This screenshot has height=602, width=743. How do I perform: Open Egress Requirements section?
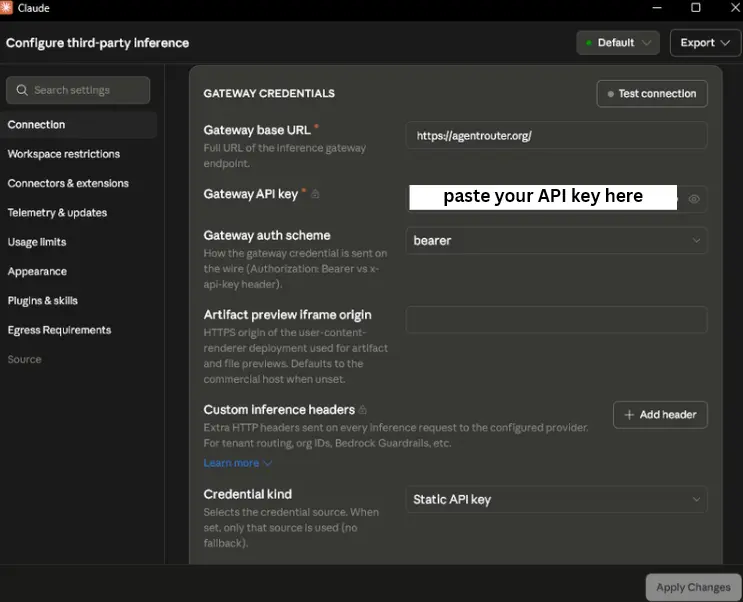tap(59, 330)
